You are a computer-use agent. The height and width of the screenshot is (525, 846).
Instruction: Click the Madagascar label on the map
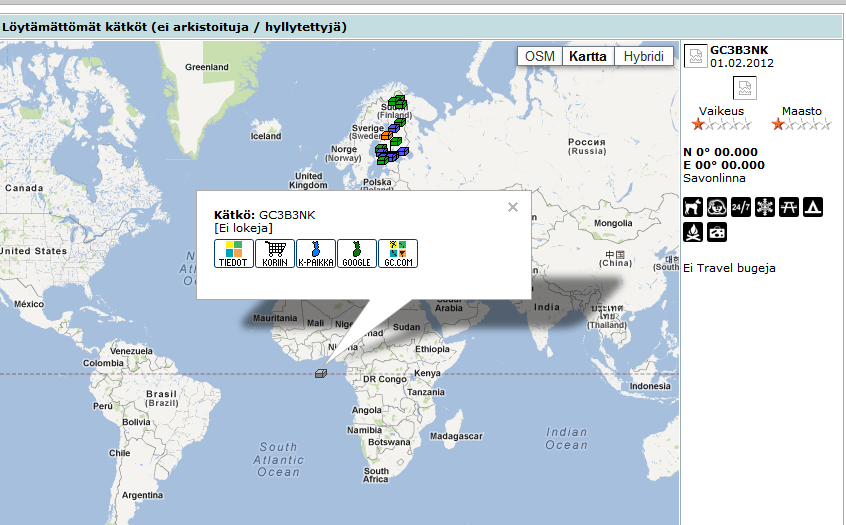[456, 436]
